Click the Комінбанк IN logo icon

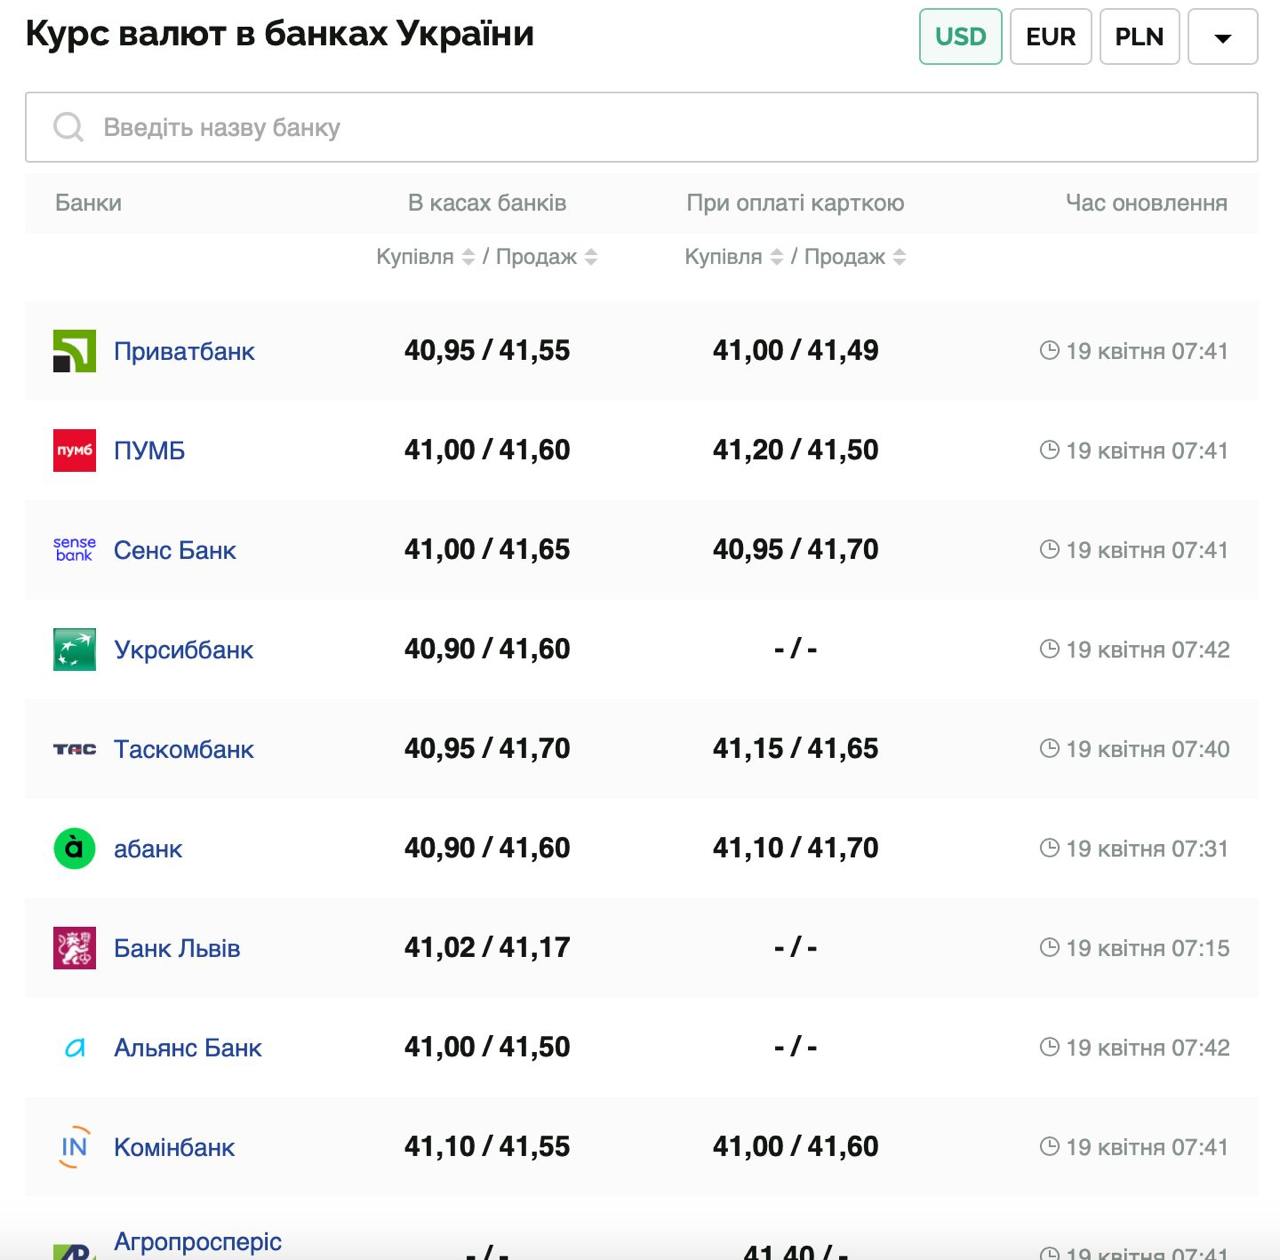pyautogui.click(x=74, y=1147)
